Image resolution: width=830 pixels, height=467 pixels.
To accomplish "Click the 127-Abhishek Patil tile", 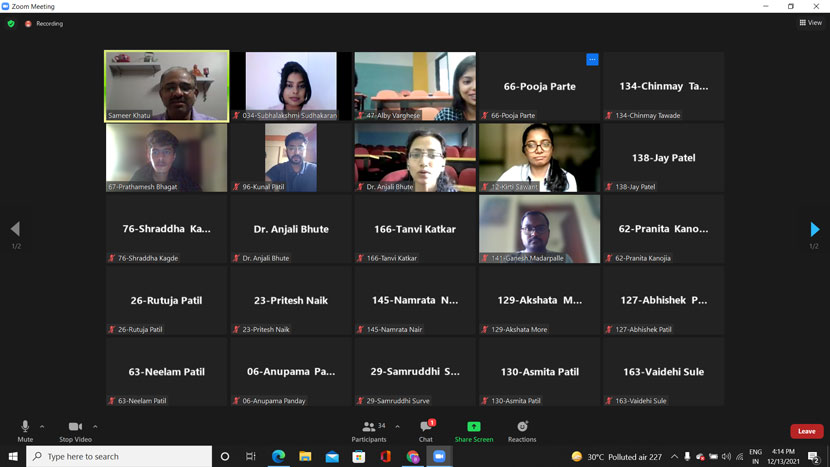I will pyautogui.click(x=663, y=300).
